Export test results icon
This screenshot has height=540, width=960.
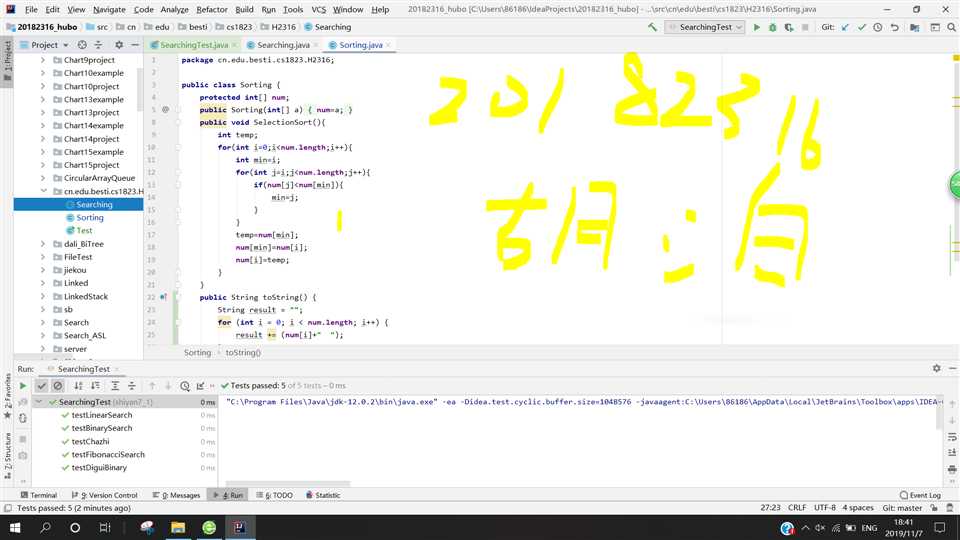[201, 386]
